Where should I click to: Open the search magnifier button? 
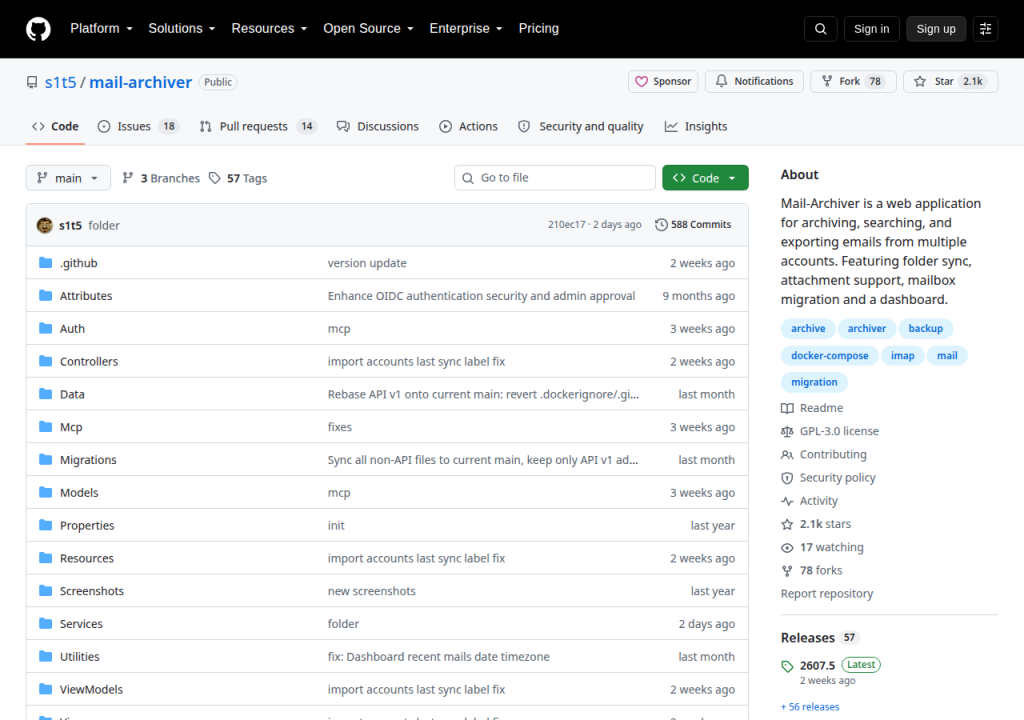820,29
